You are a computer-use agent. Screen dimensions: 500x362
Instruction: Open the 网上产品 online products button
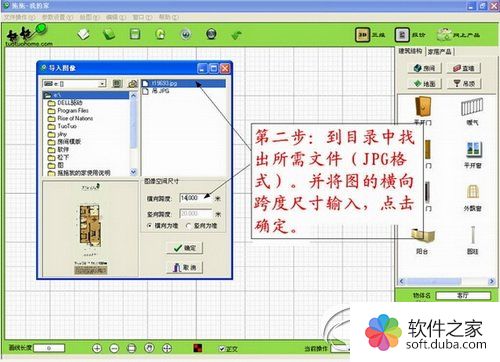[459, 35]
